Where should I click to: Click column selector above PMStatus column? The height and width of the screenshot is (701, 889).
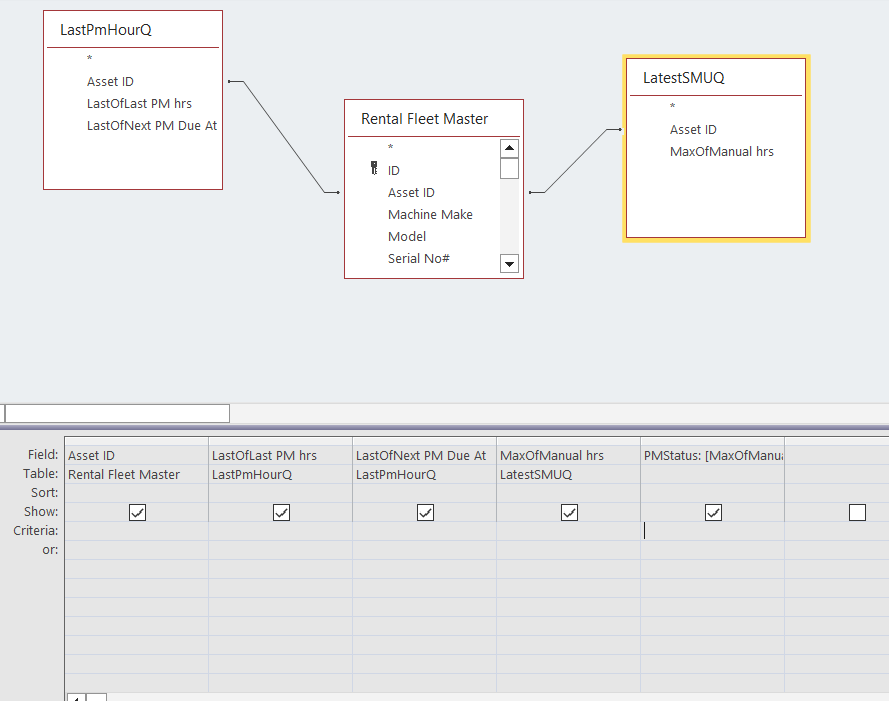713,441
